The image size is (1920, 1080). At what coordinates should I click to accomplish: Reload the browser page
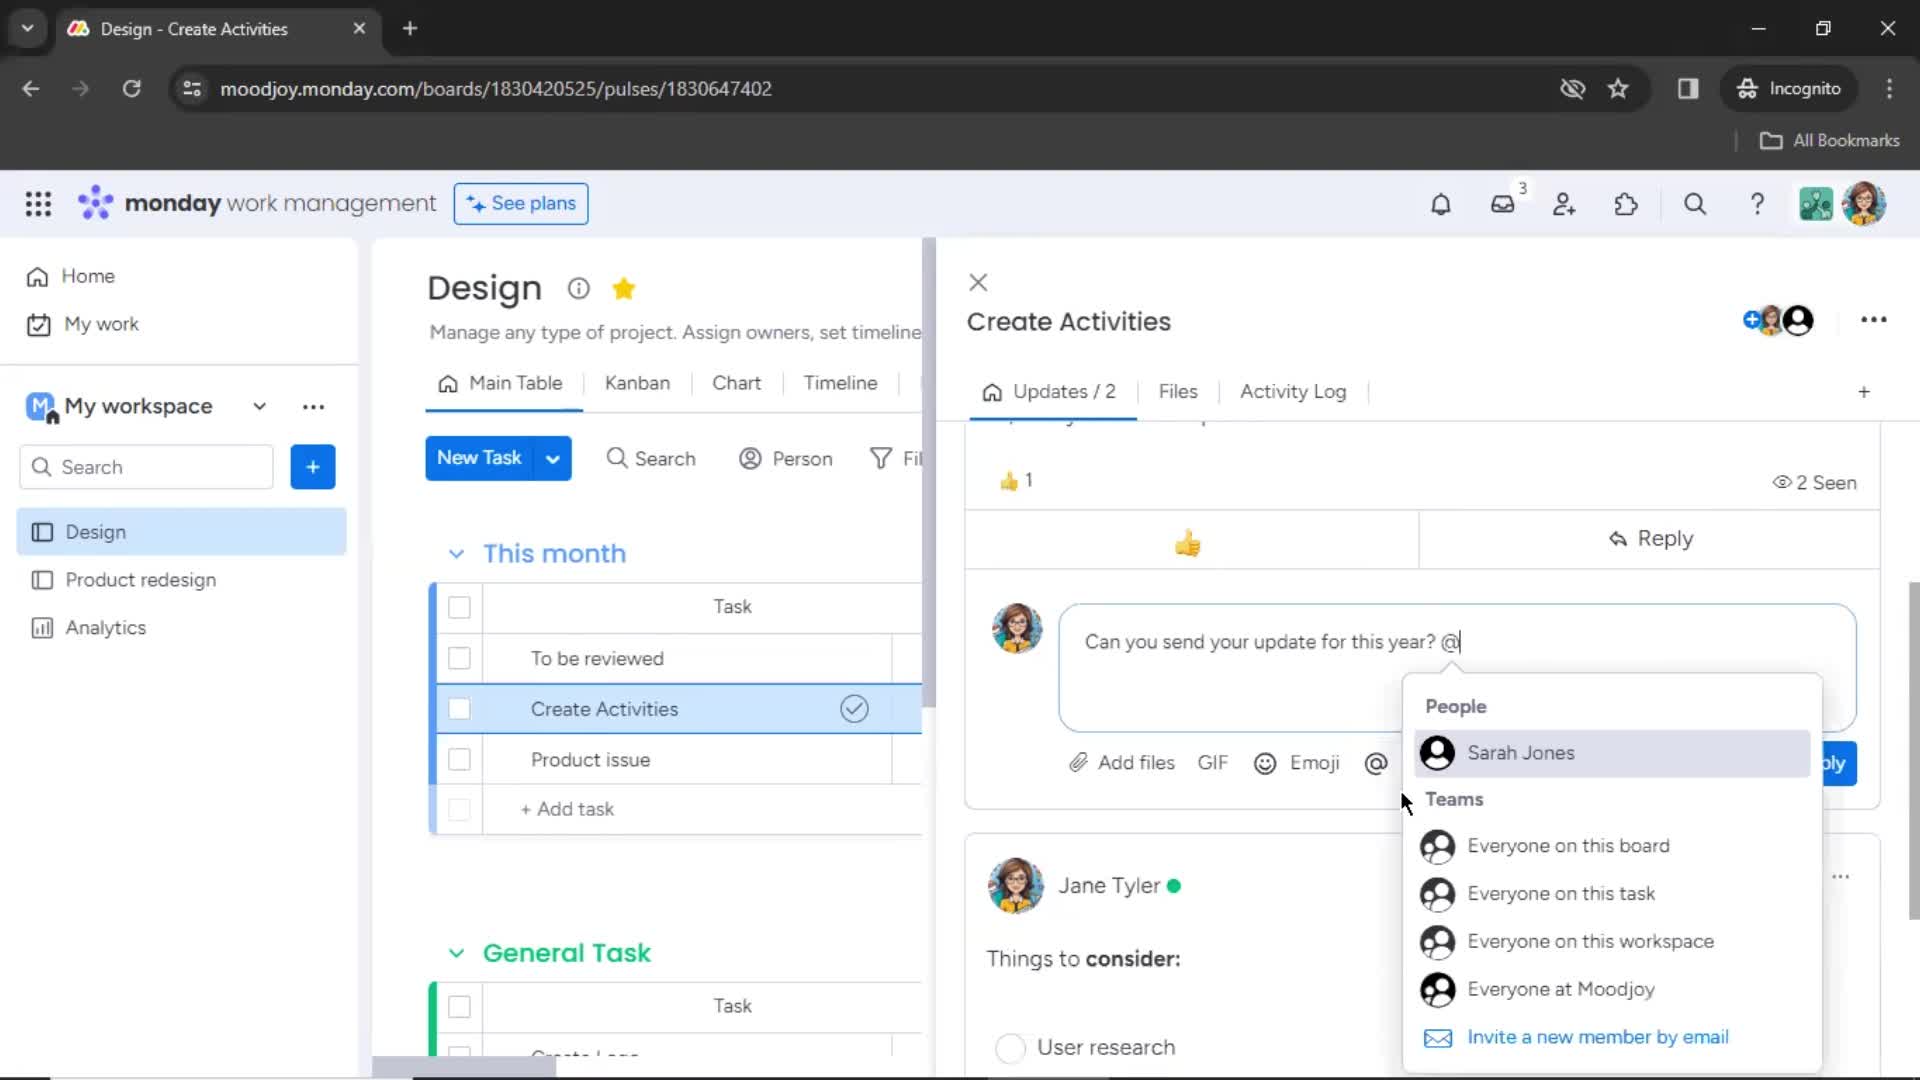coord(131,89)
